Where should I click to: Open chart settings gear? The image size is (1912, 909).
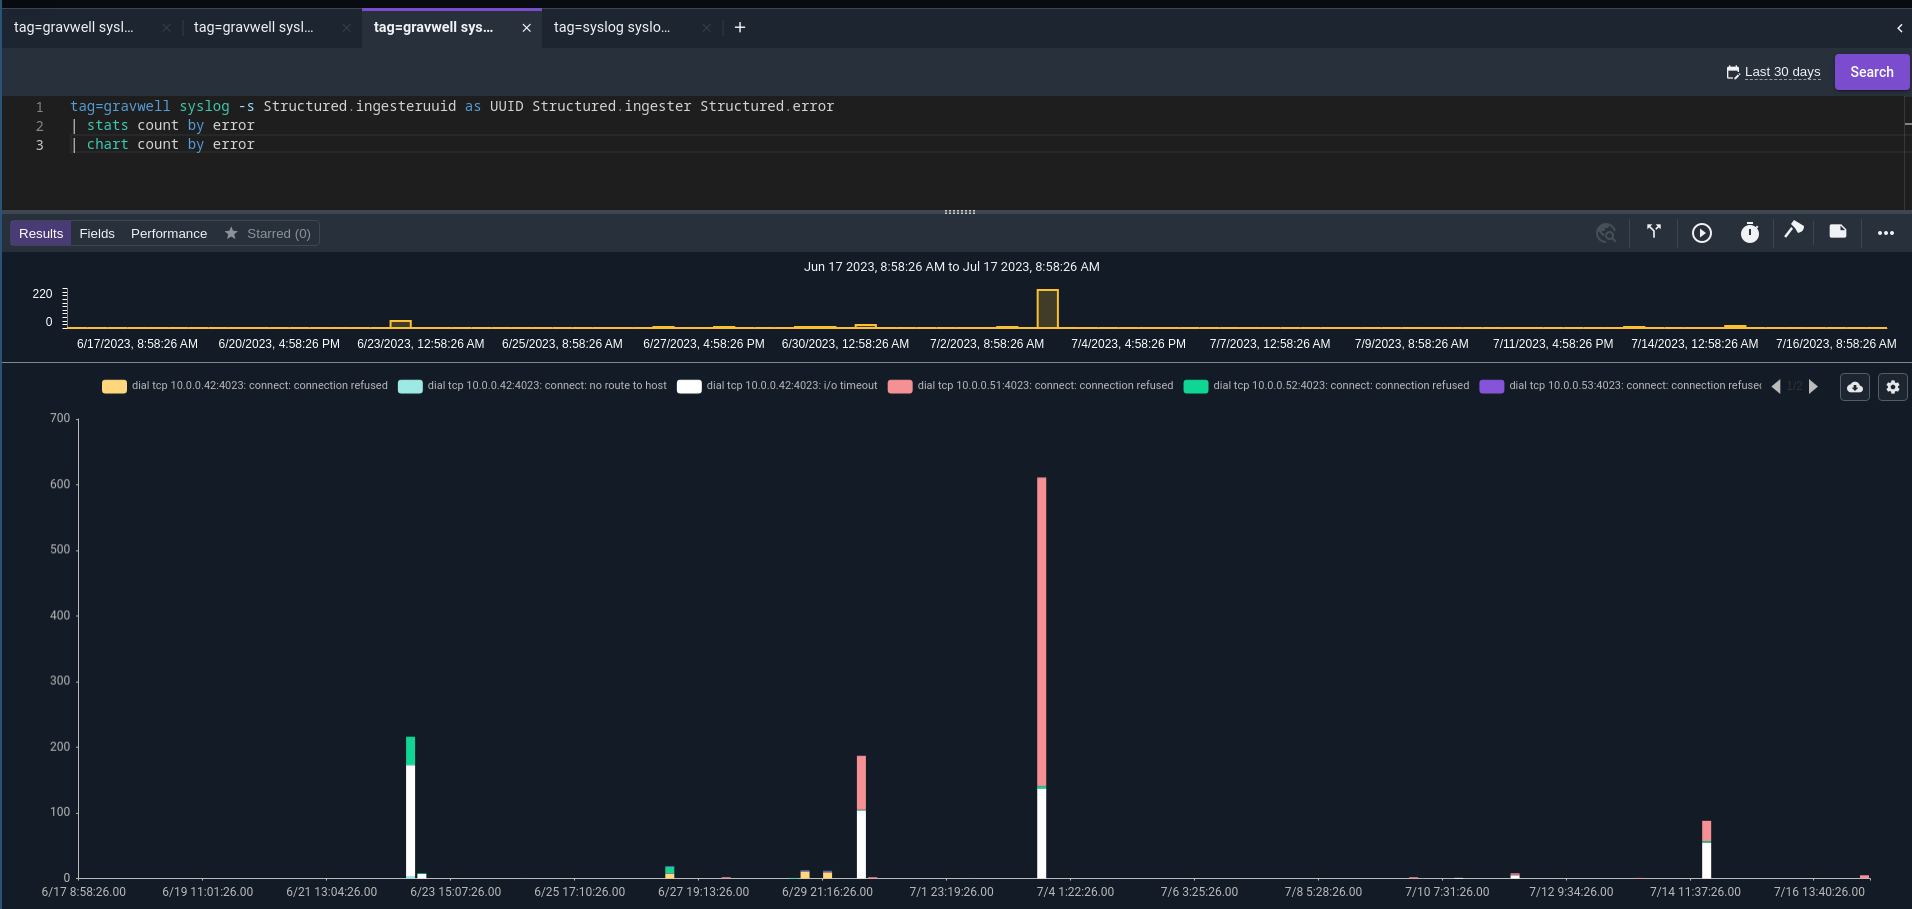(x=1893, y=387)
